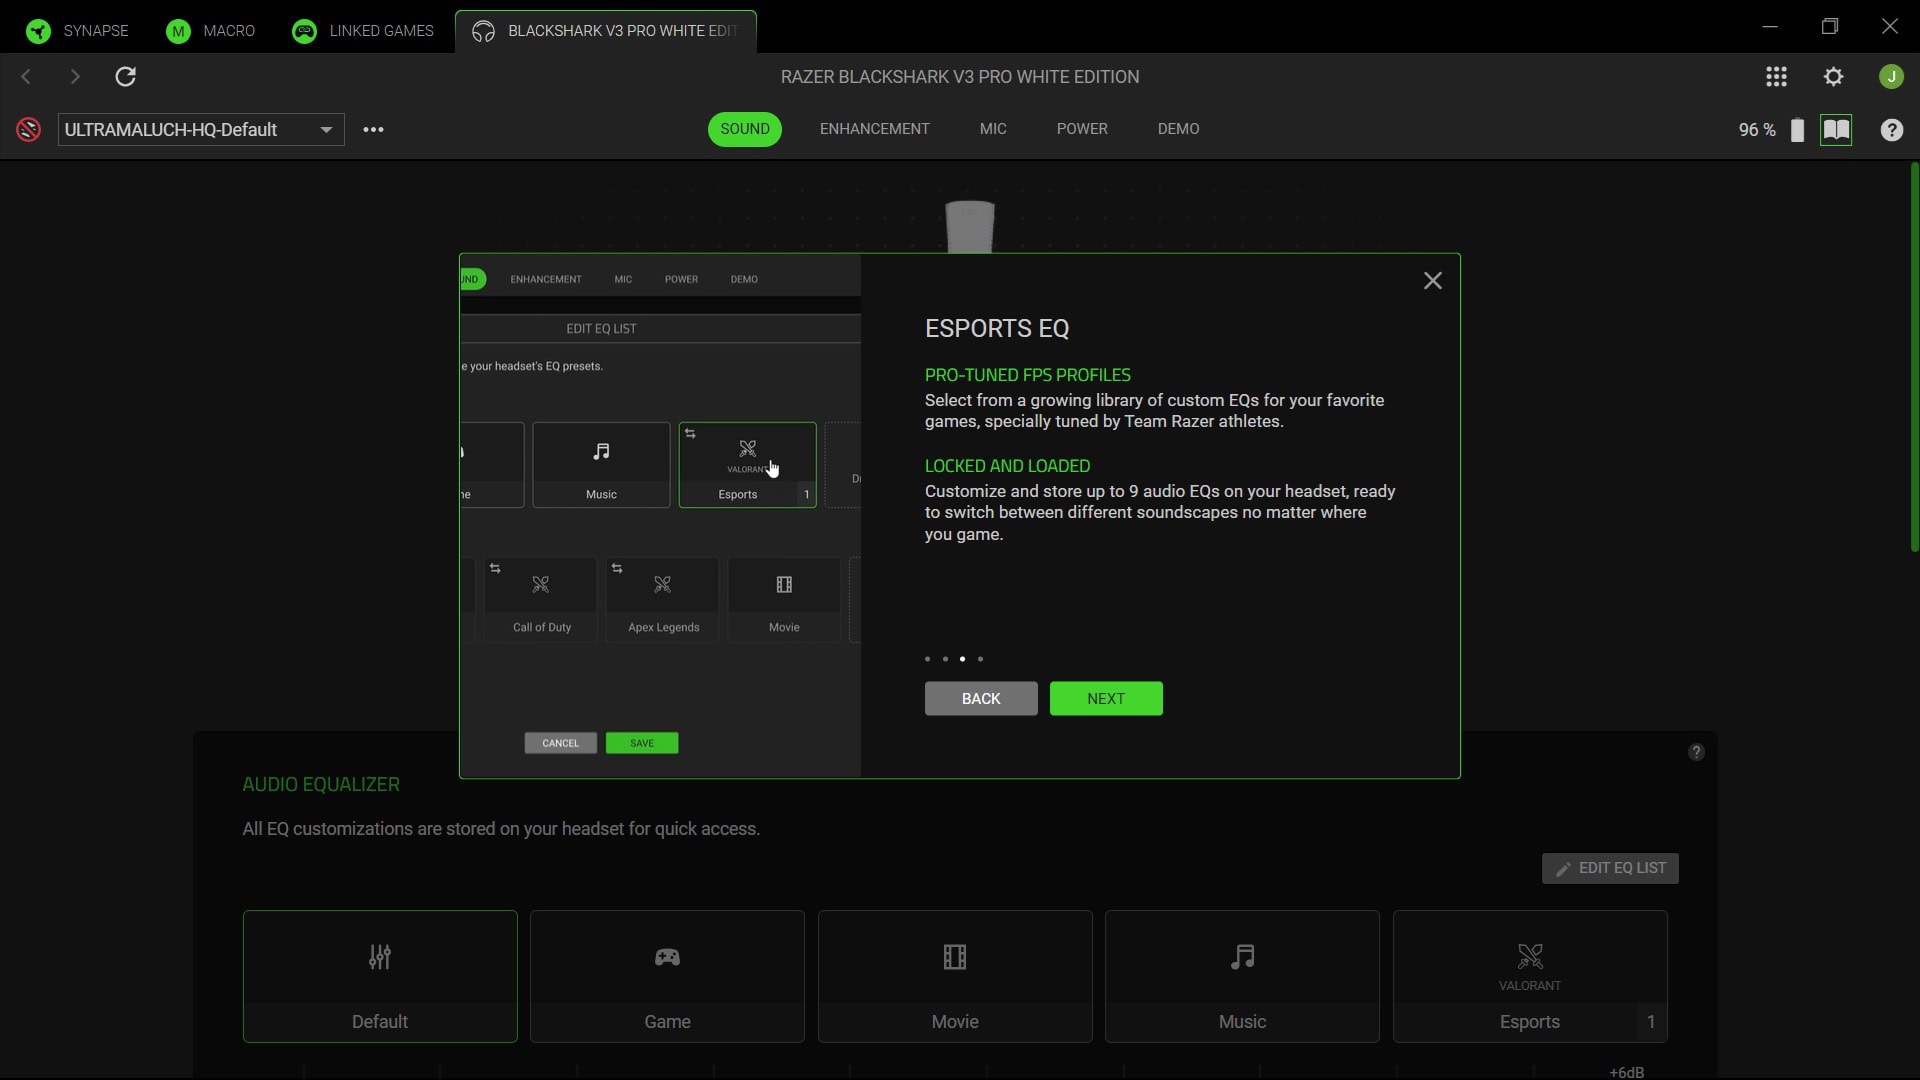The width and height of the screenshot is (1920, 1080).
Task: Go to the Power section
Action: click(1082, 129)
